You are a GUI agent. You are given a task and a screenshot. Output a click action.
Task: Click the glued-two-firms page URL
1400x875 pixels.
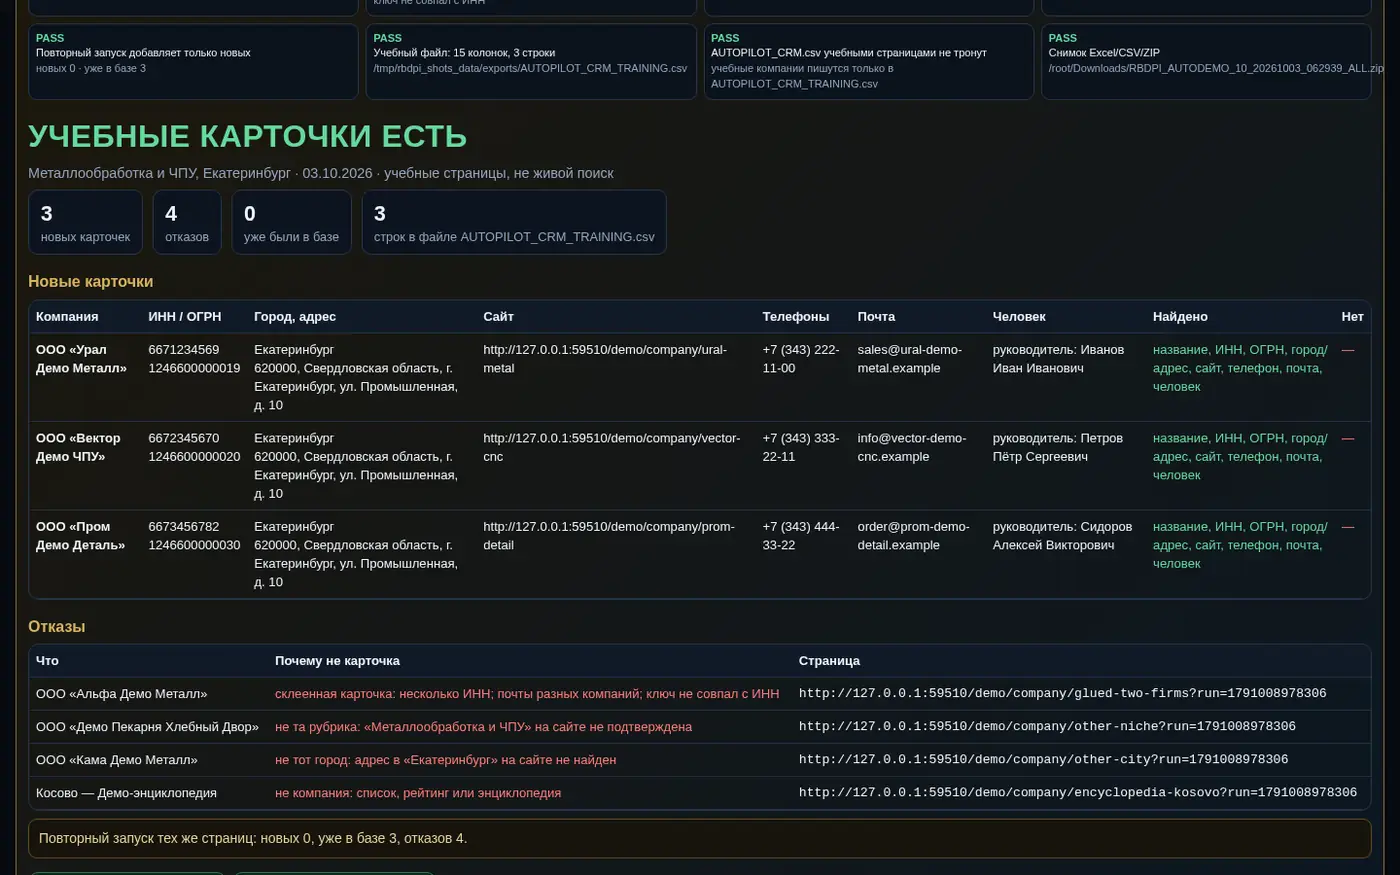(x=1063, y=694)
